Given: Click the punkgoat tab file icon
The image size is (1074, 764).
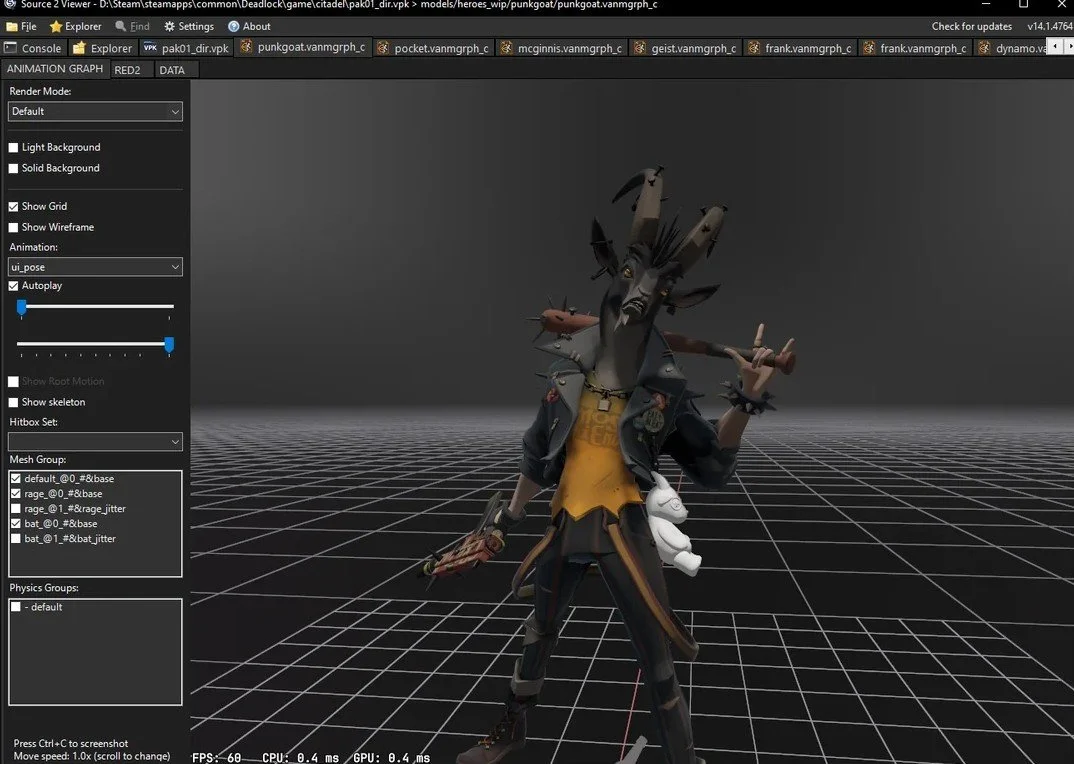Looking at the screenshot, I should [x=246, y=47].
